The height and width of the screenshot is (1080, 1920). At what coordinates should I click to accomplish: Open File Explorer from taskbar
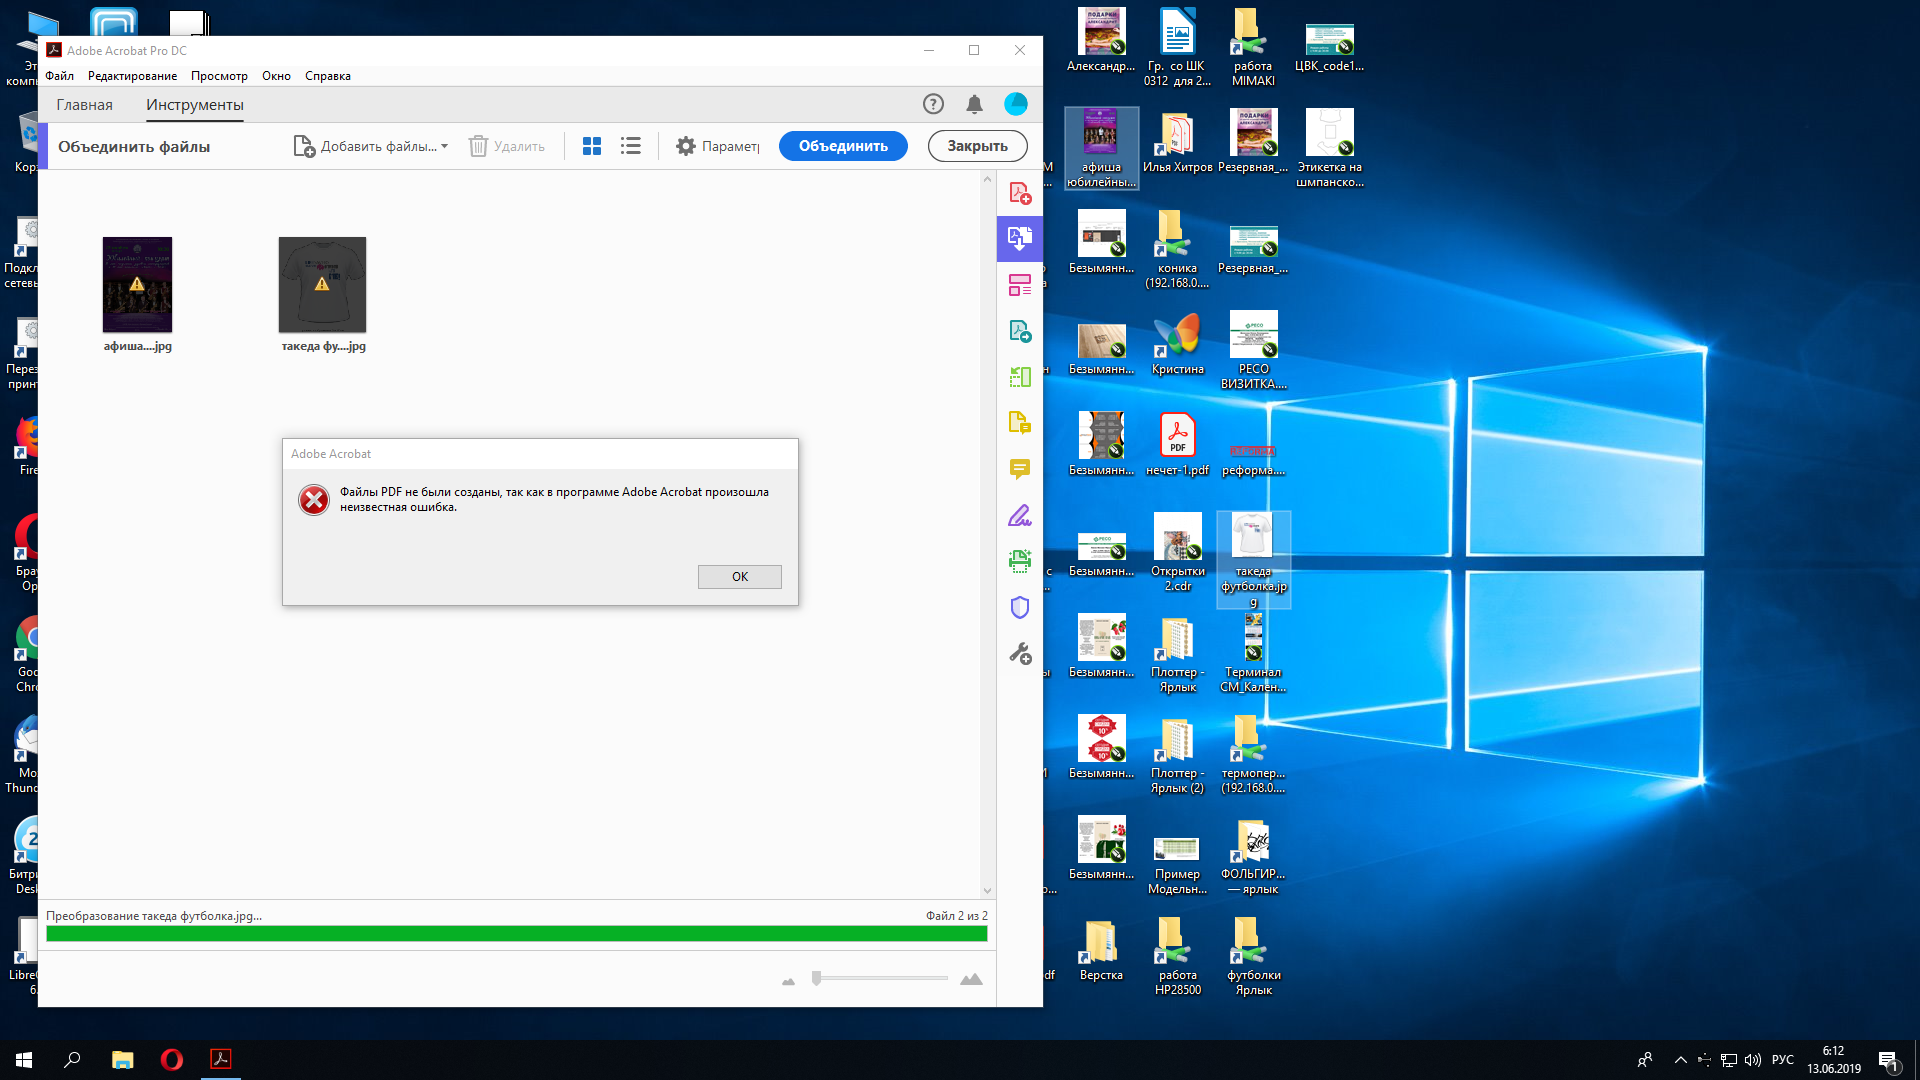(122, 1060)
